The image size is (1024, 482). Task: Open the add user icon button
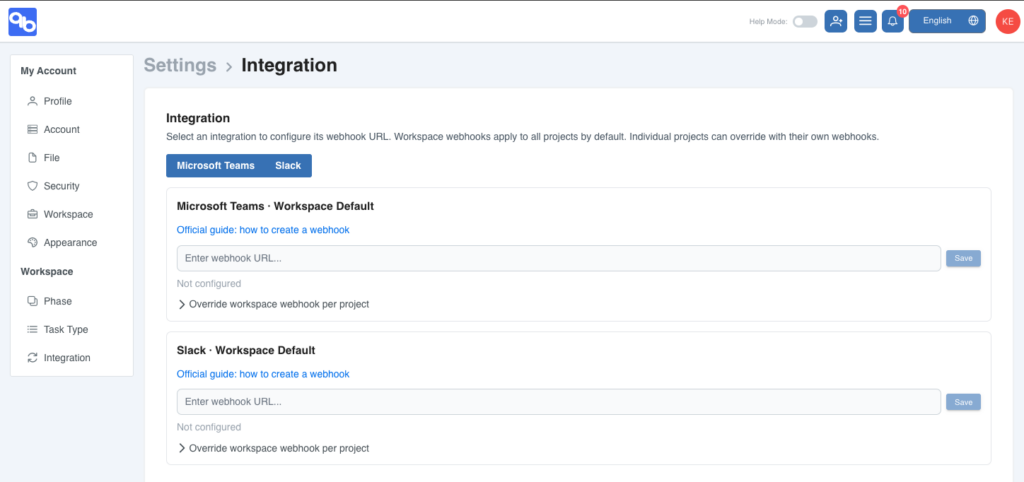[x=835, y=21]
